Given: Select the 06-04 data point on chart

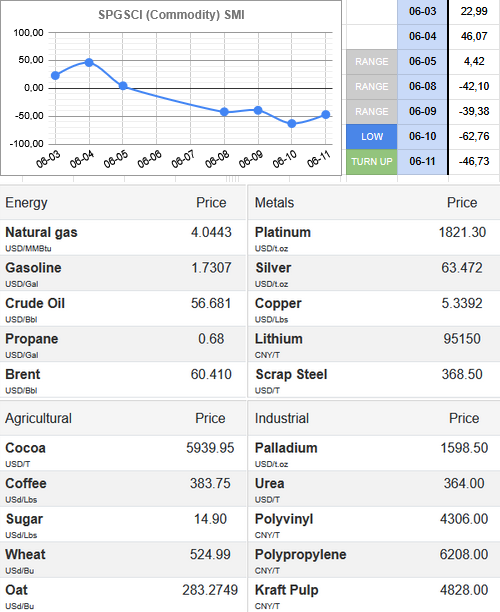Looking at the screenshot, I should coord(89,62).
